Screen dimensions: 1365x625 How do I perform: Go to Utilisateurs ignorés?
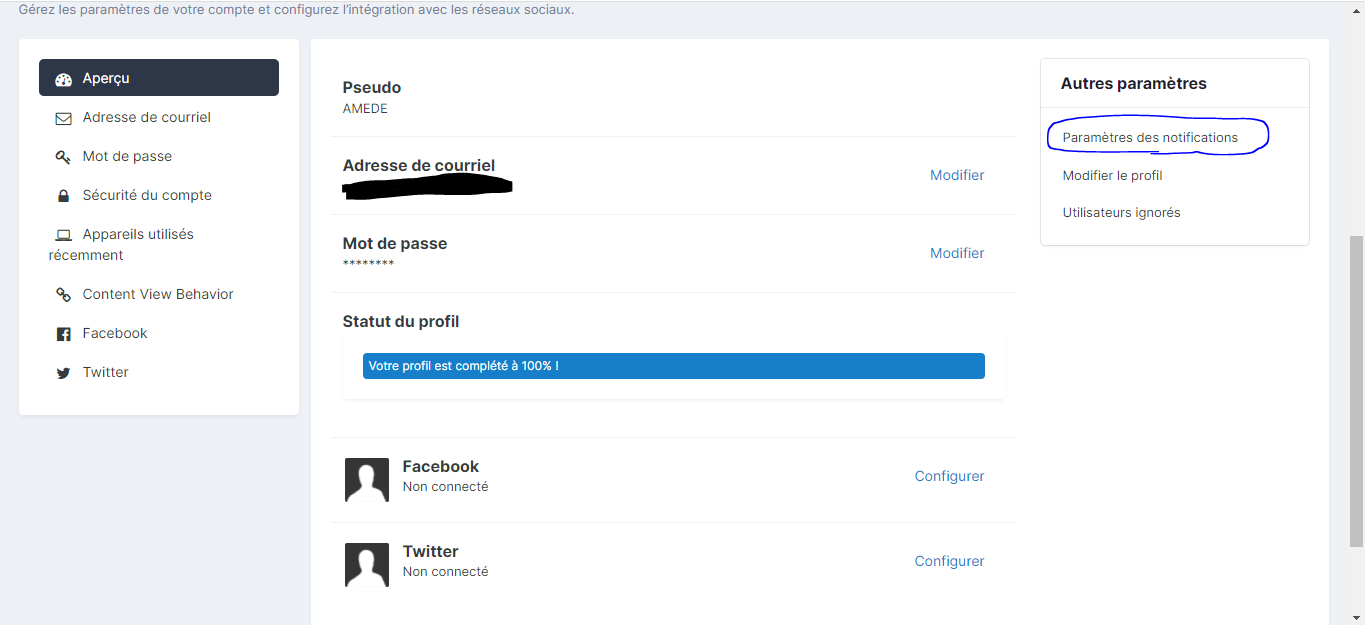click(x=1121, y=213)
